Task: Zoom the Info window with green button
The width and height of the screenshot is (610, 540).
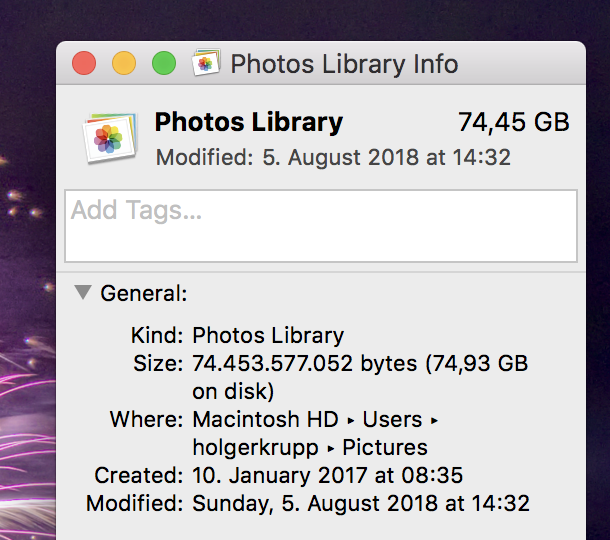Action: tap(164, 63)
